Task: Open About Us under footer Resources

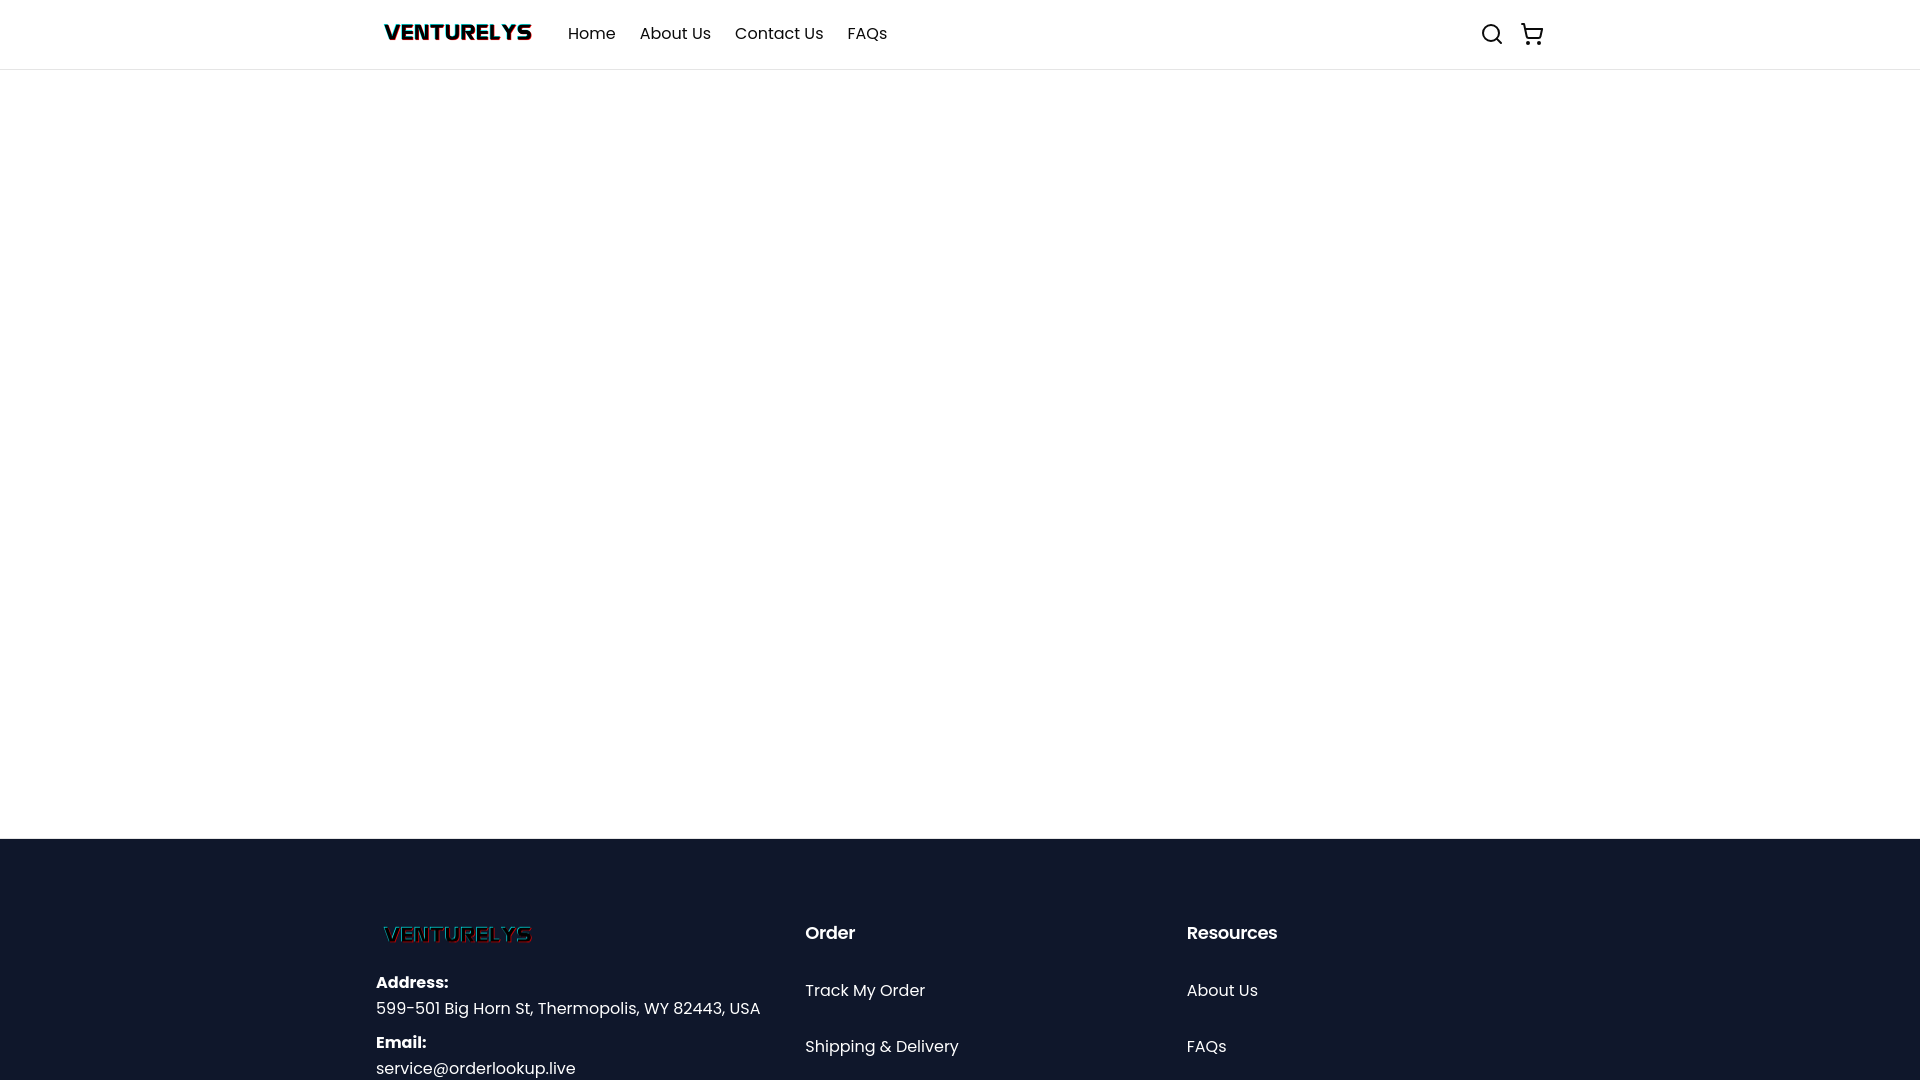Action: (1222, 990)
